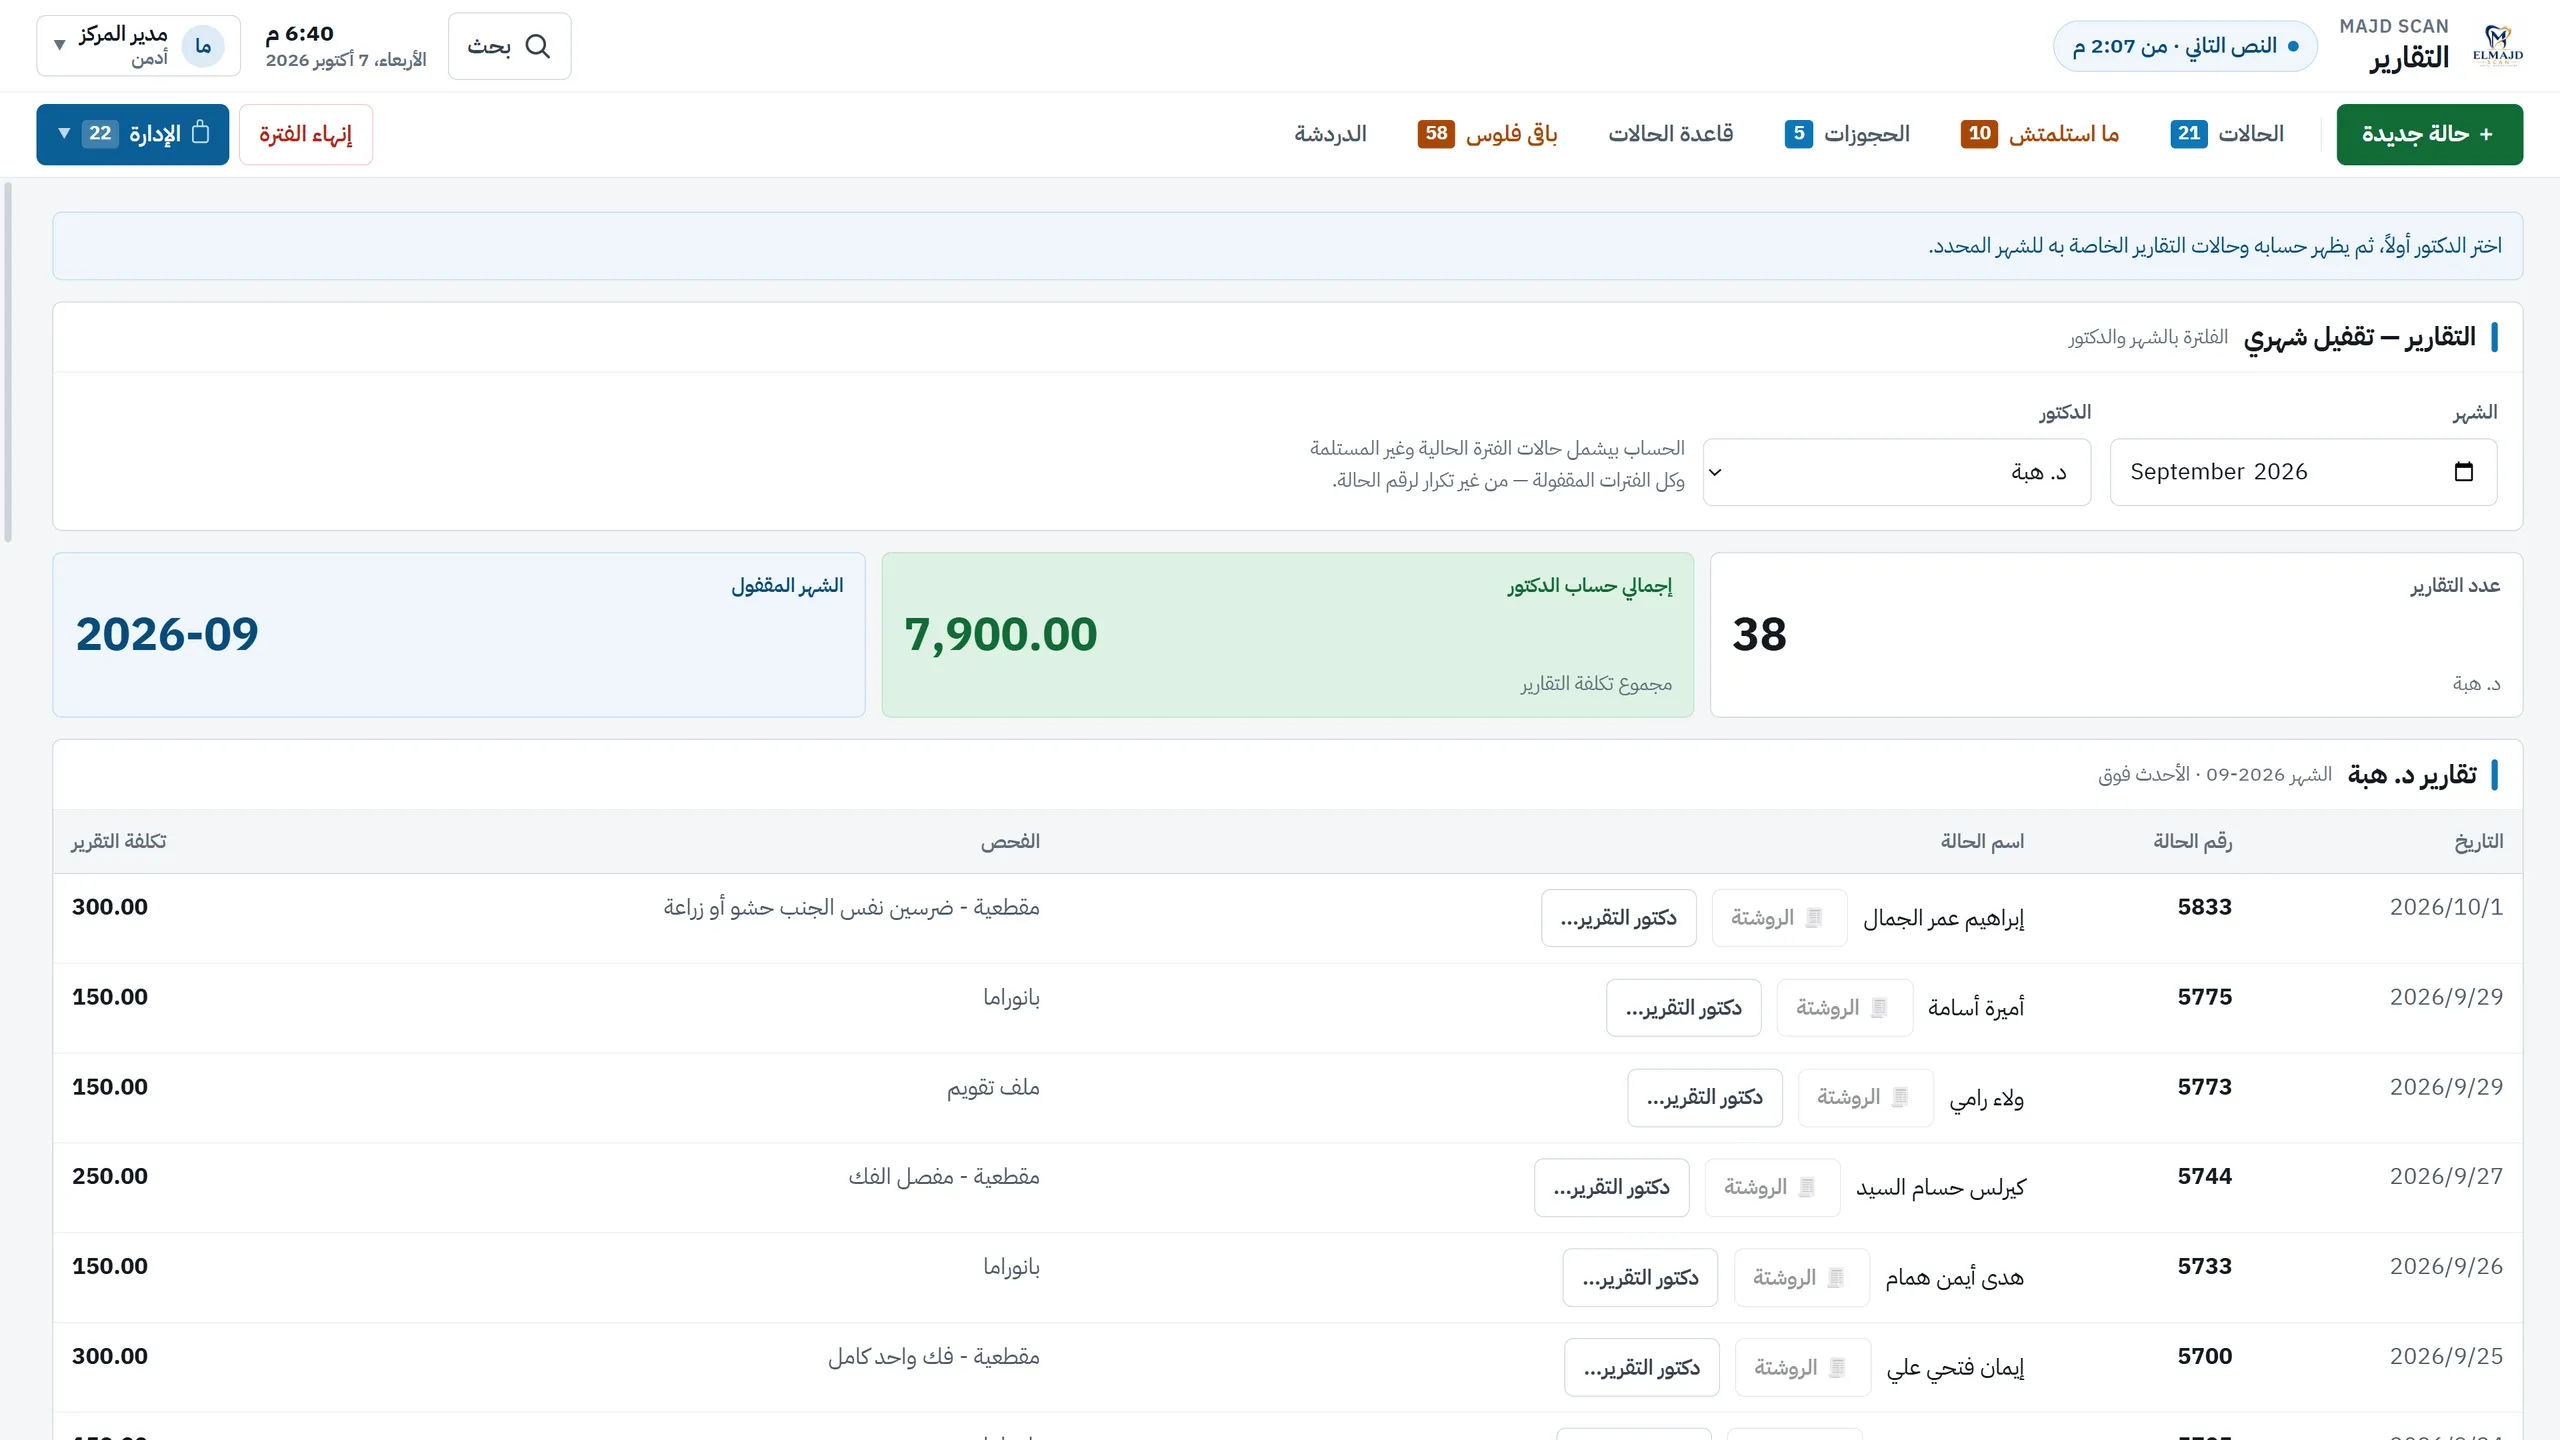
Task: Open the ما استلمتش tab
Action: pyautogui.click(x=2040, y=134)
